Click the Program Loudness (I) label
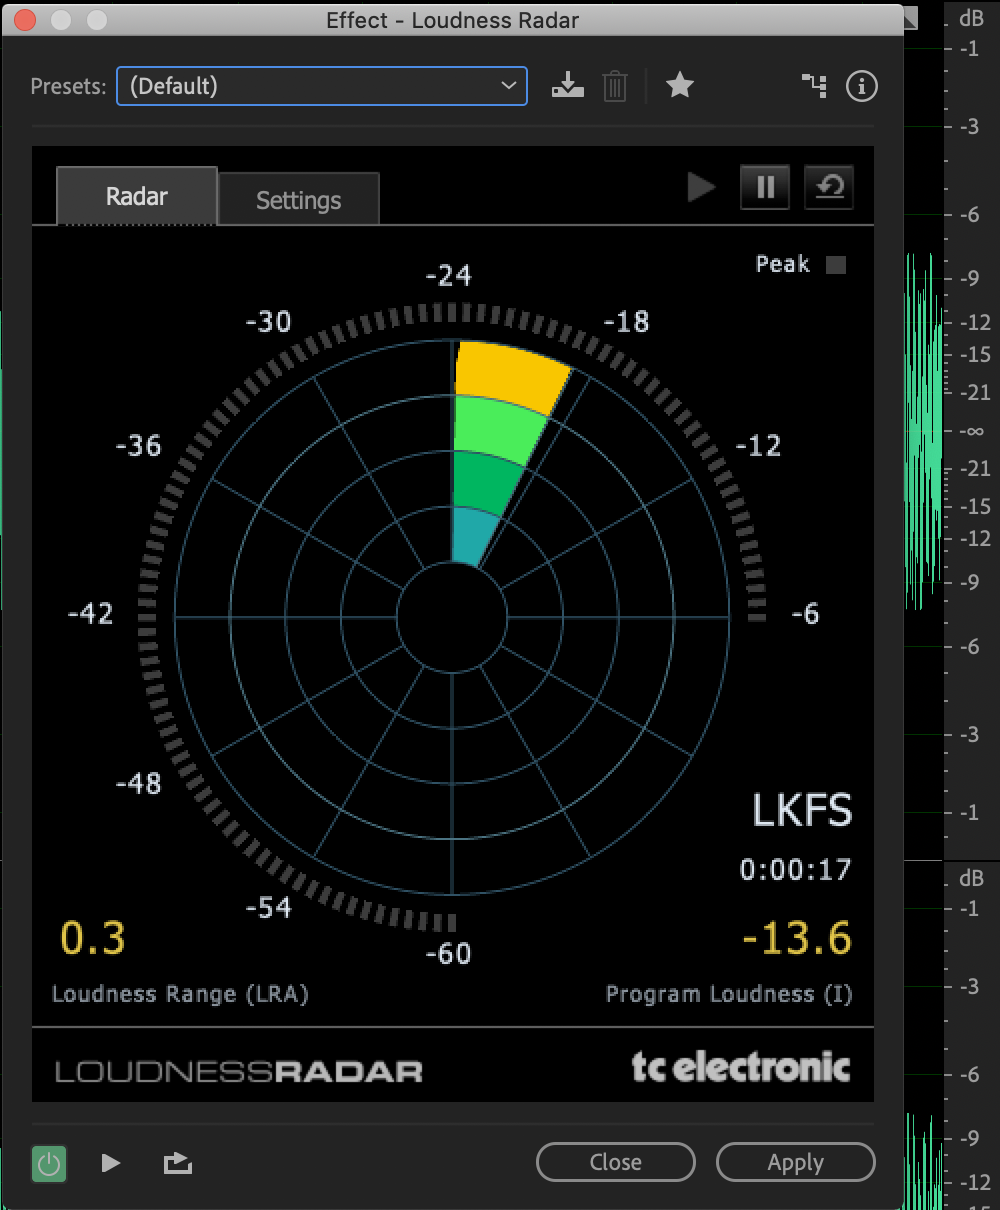The image size is (1000, 1210). (729, 994)
